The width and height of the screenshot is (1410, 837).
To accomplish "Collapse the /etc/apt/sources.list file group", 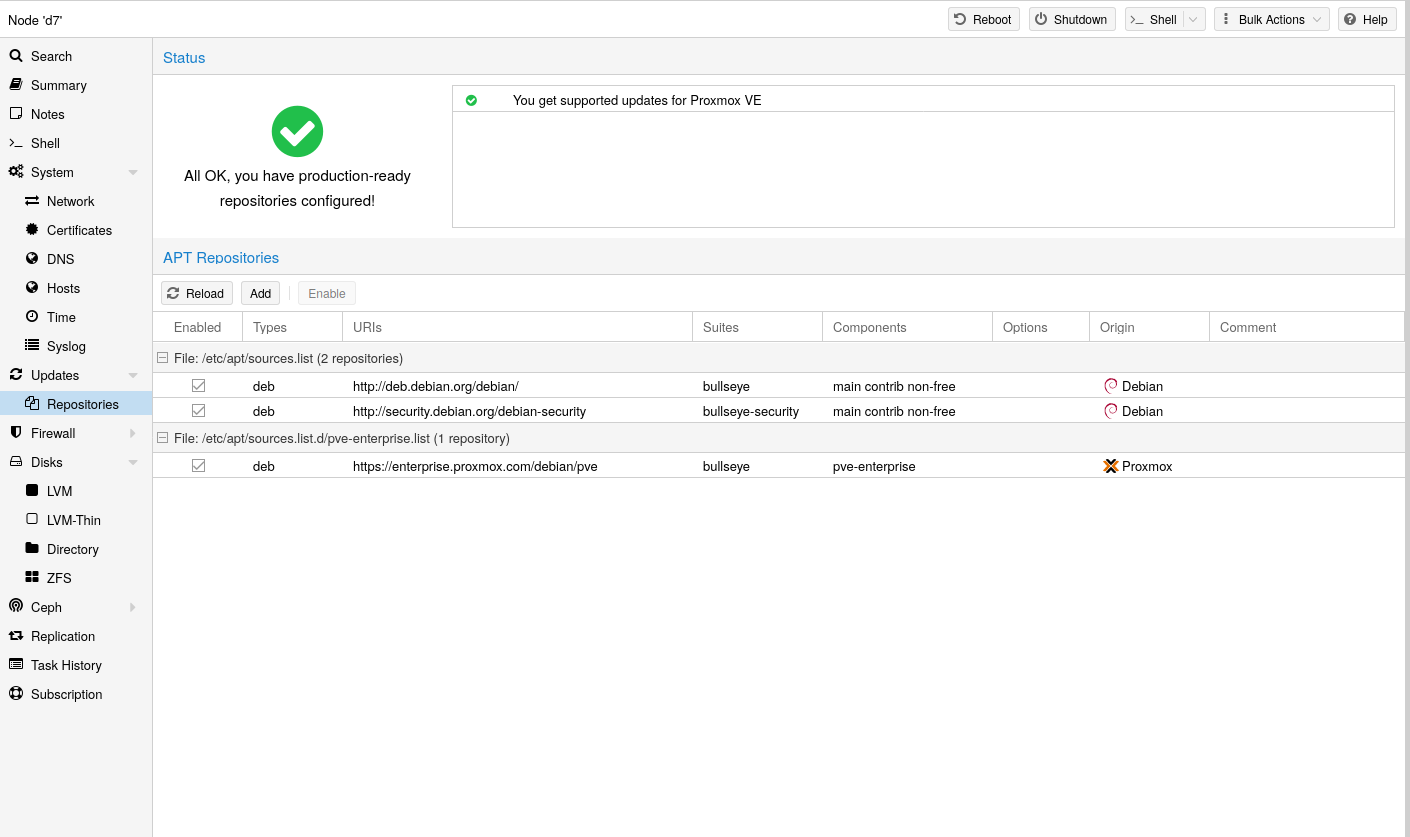I will click(x=162, y=358).
